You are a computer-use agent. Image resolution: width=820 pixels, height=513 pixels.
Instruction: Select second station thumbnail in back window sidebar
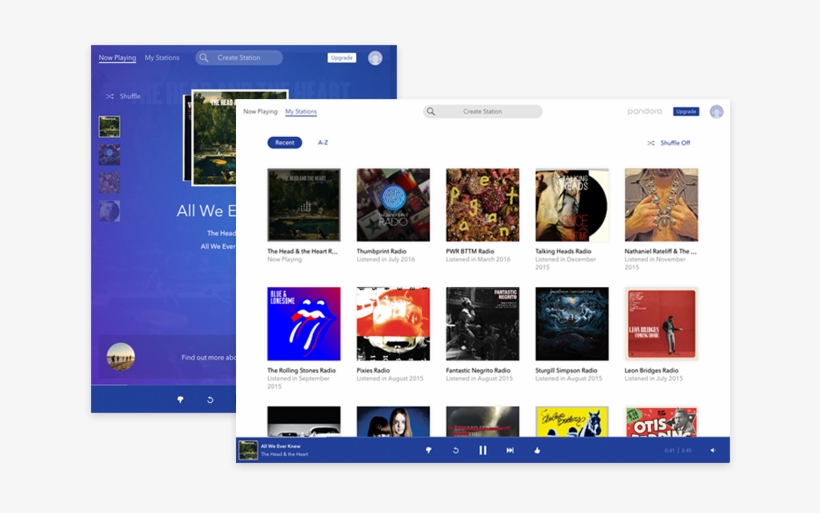tap(109, 155)
